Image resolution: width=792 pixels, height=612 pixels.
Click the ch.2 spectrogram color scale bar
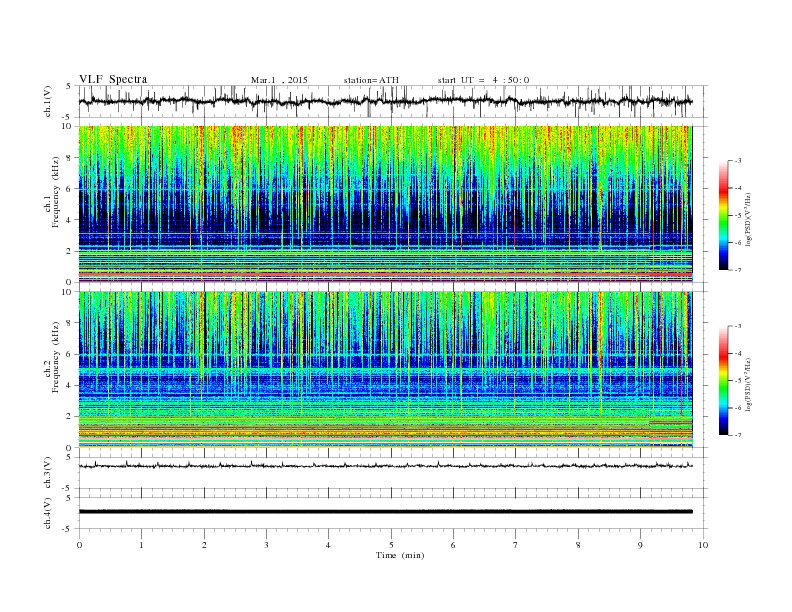click(x=723, y=381)
